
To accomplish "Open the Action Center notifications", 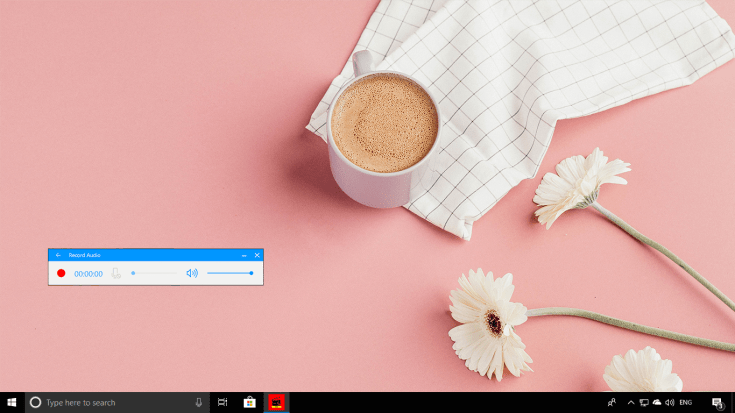I will click(x=717, y=402).
